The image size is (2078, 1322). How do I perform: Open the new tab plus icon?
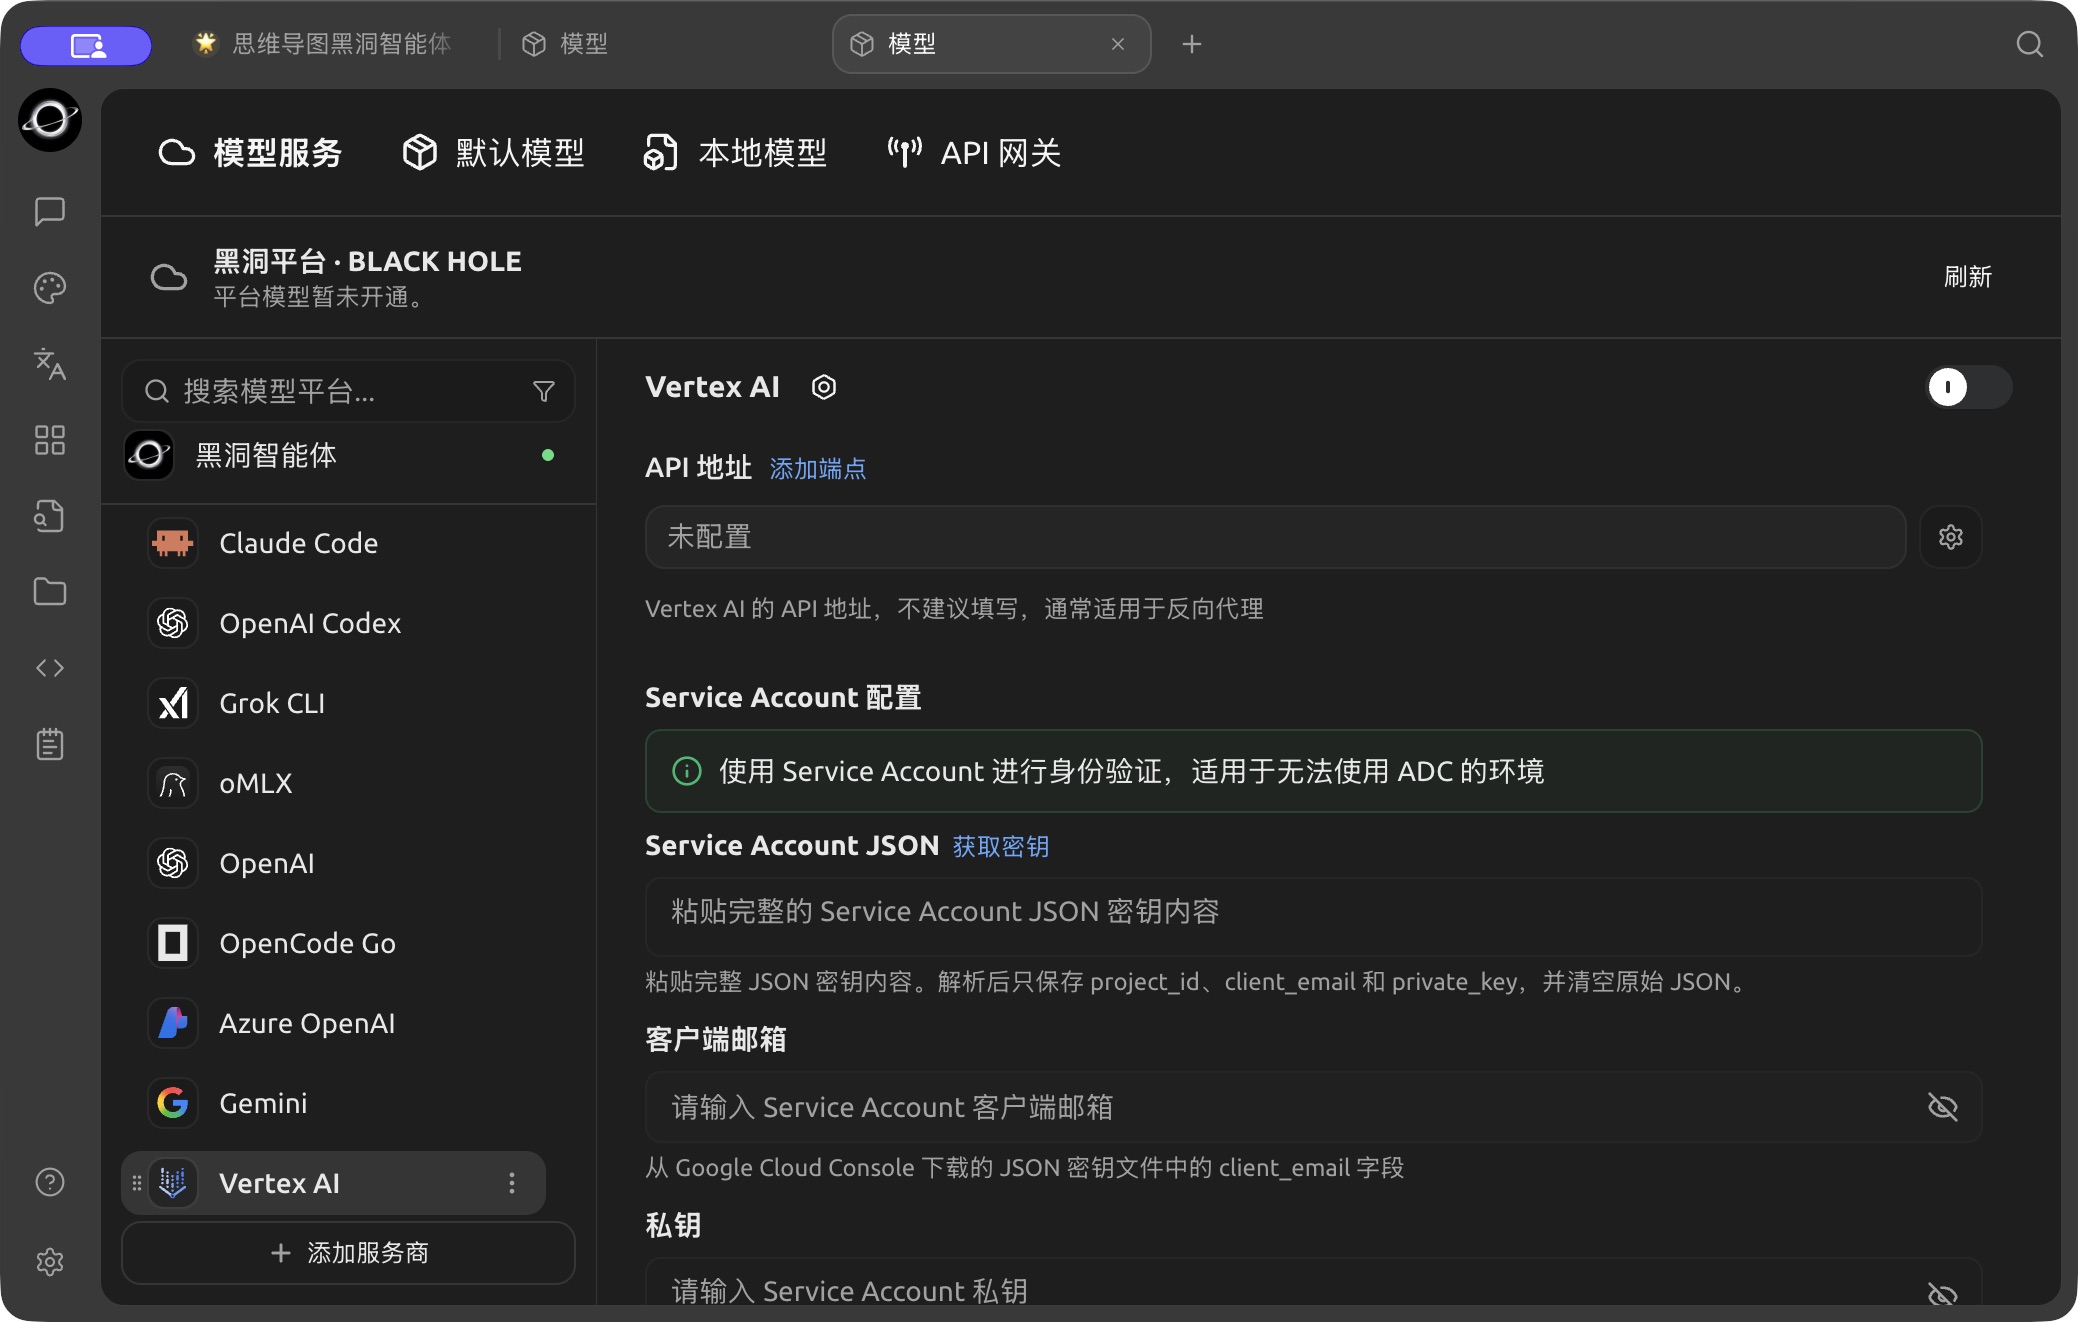(x=1192, y=44)
